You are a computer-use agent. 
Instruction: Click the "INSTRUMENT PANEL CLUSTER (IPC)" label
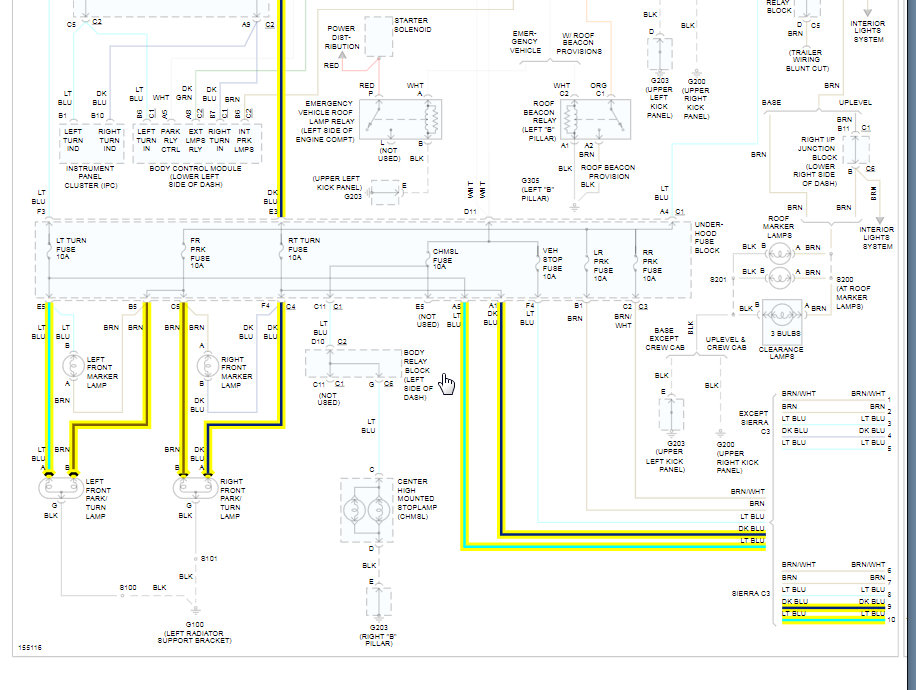point(91,177)
